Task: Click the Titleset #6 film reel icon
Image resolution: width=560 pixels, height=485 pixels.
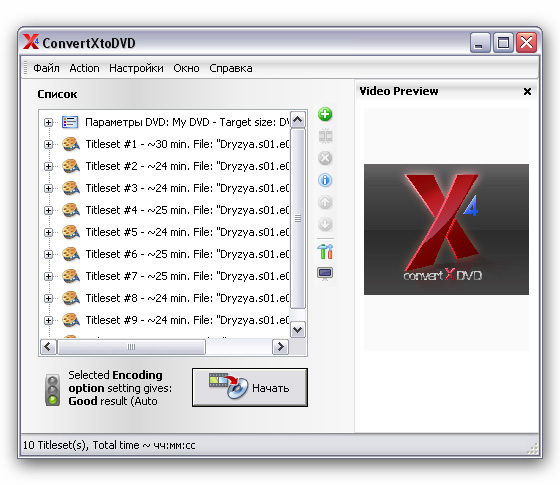Action: click(71, 254)
